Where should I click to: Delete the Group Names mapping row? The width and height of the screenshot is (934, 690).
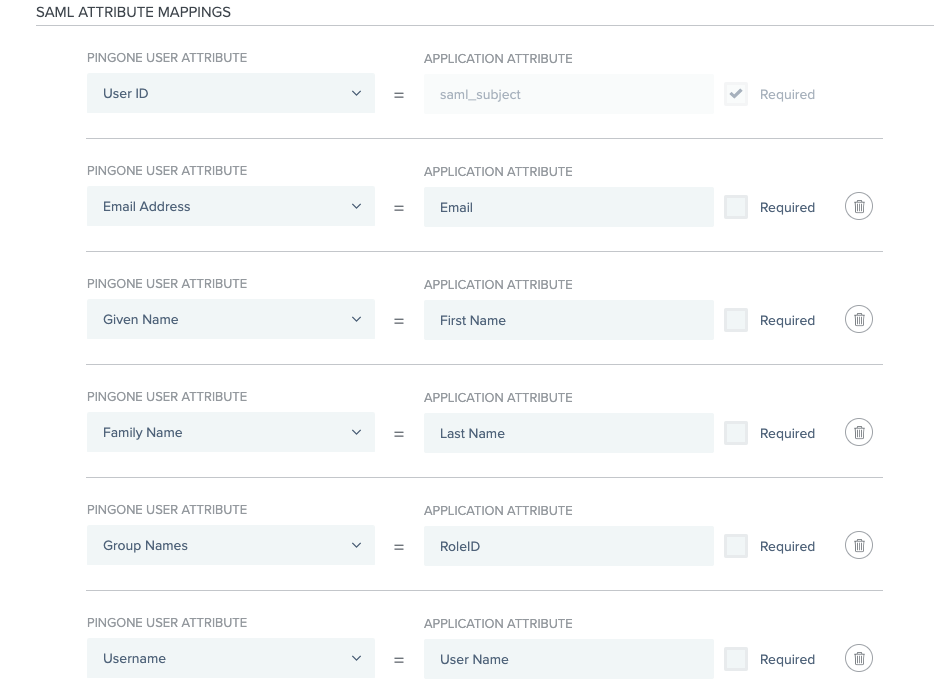pos(858,546)
